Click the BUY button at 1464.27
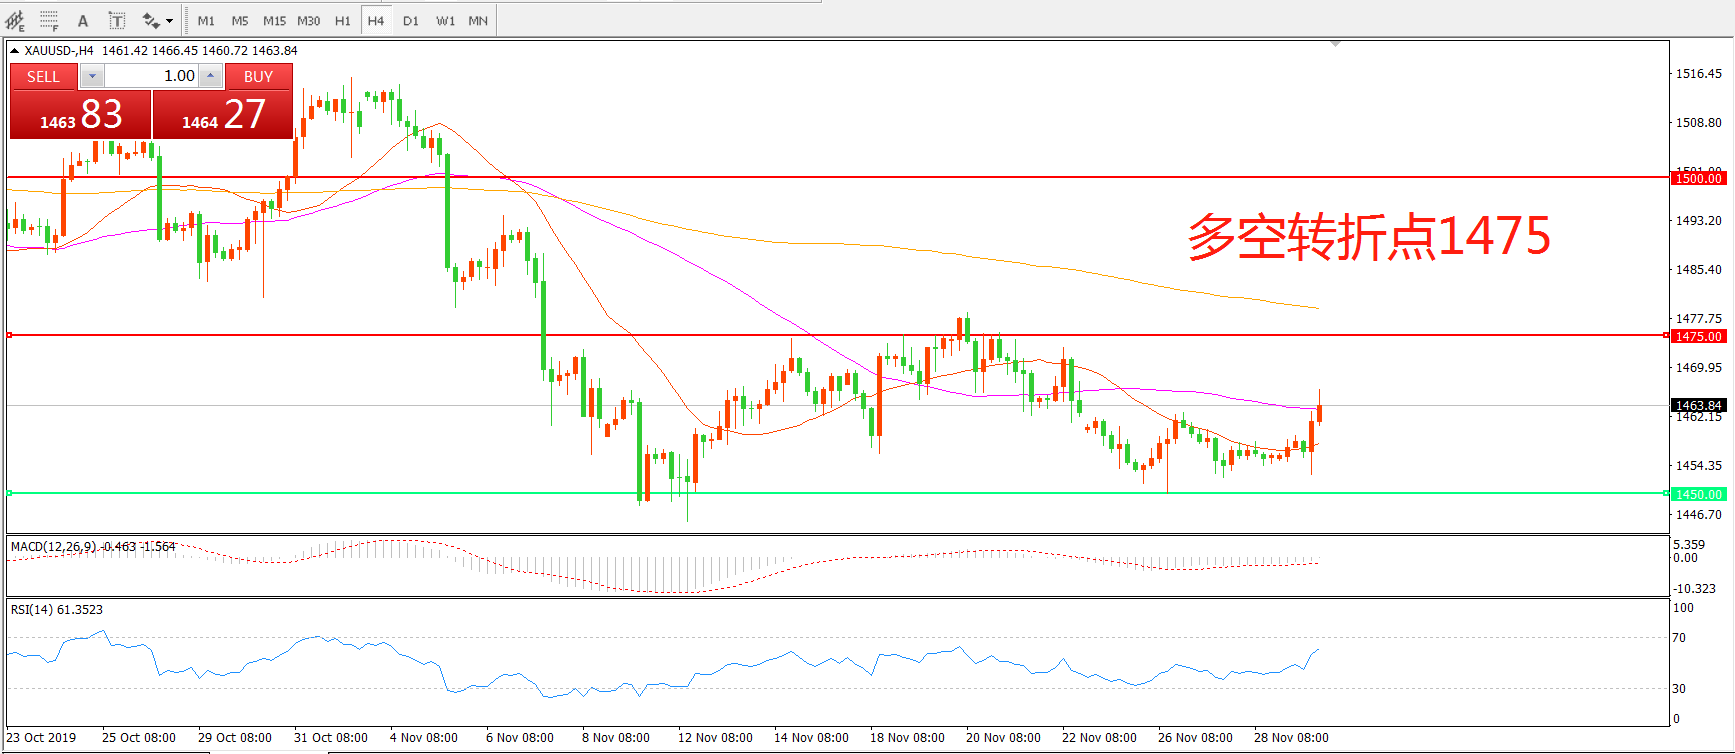This screenshot has width=1735, height=754. 222,114
